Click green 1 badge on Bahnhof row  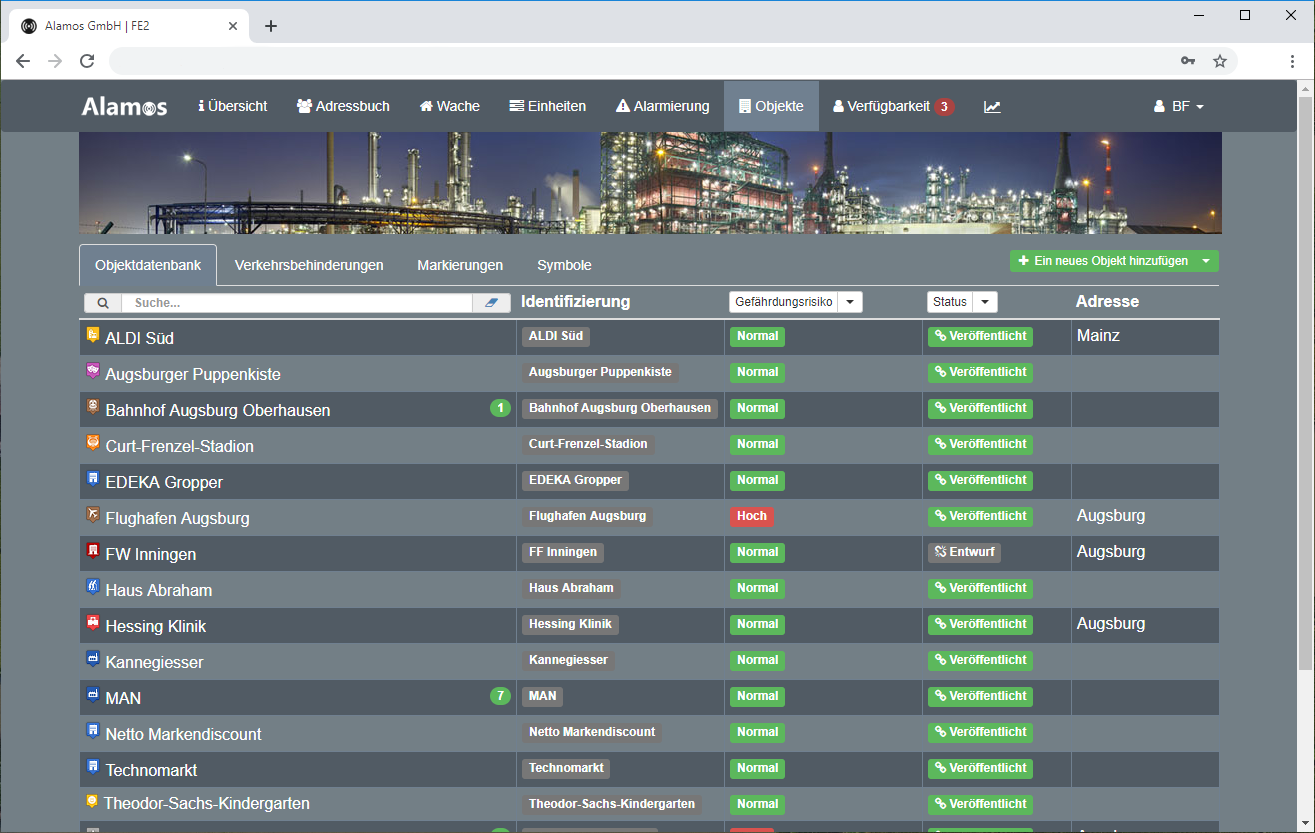[x=500, y=408]
